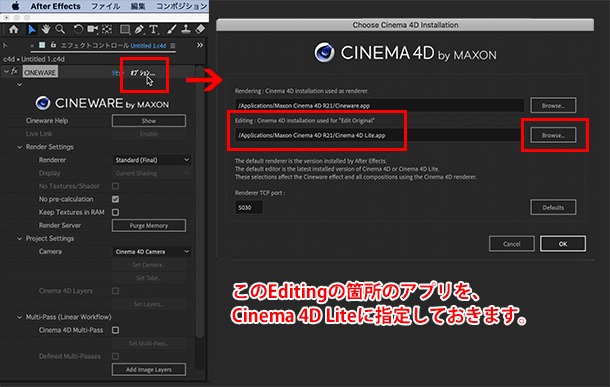Enable Cinema 4D Multi-Pass checkbox
The height and width of the screenshot is (387, 610).
(x=116, y=330)
